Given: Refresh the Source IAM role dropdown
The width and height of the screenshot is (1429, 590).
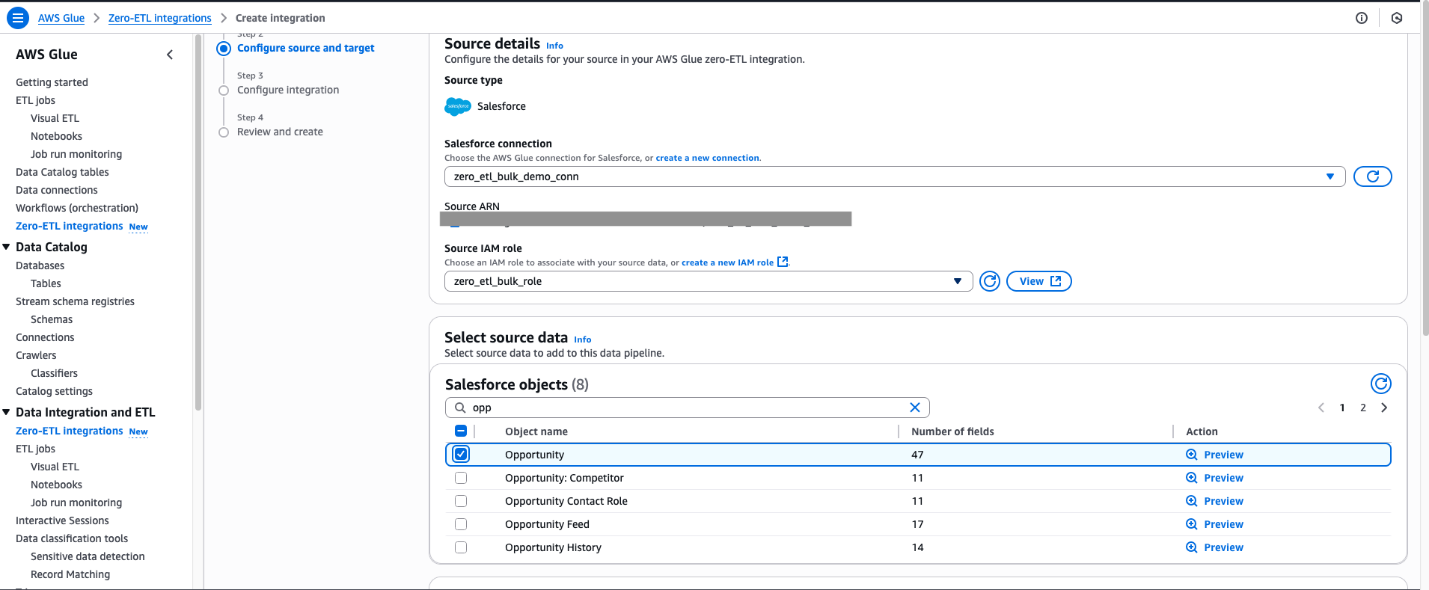Looking at the screenshot, I should [x=989, y=281].
